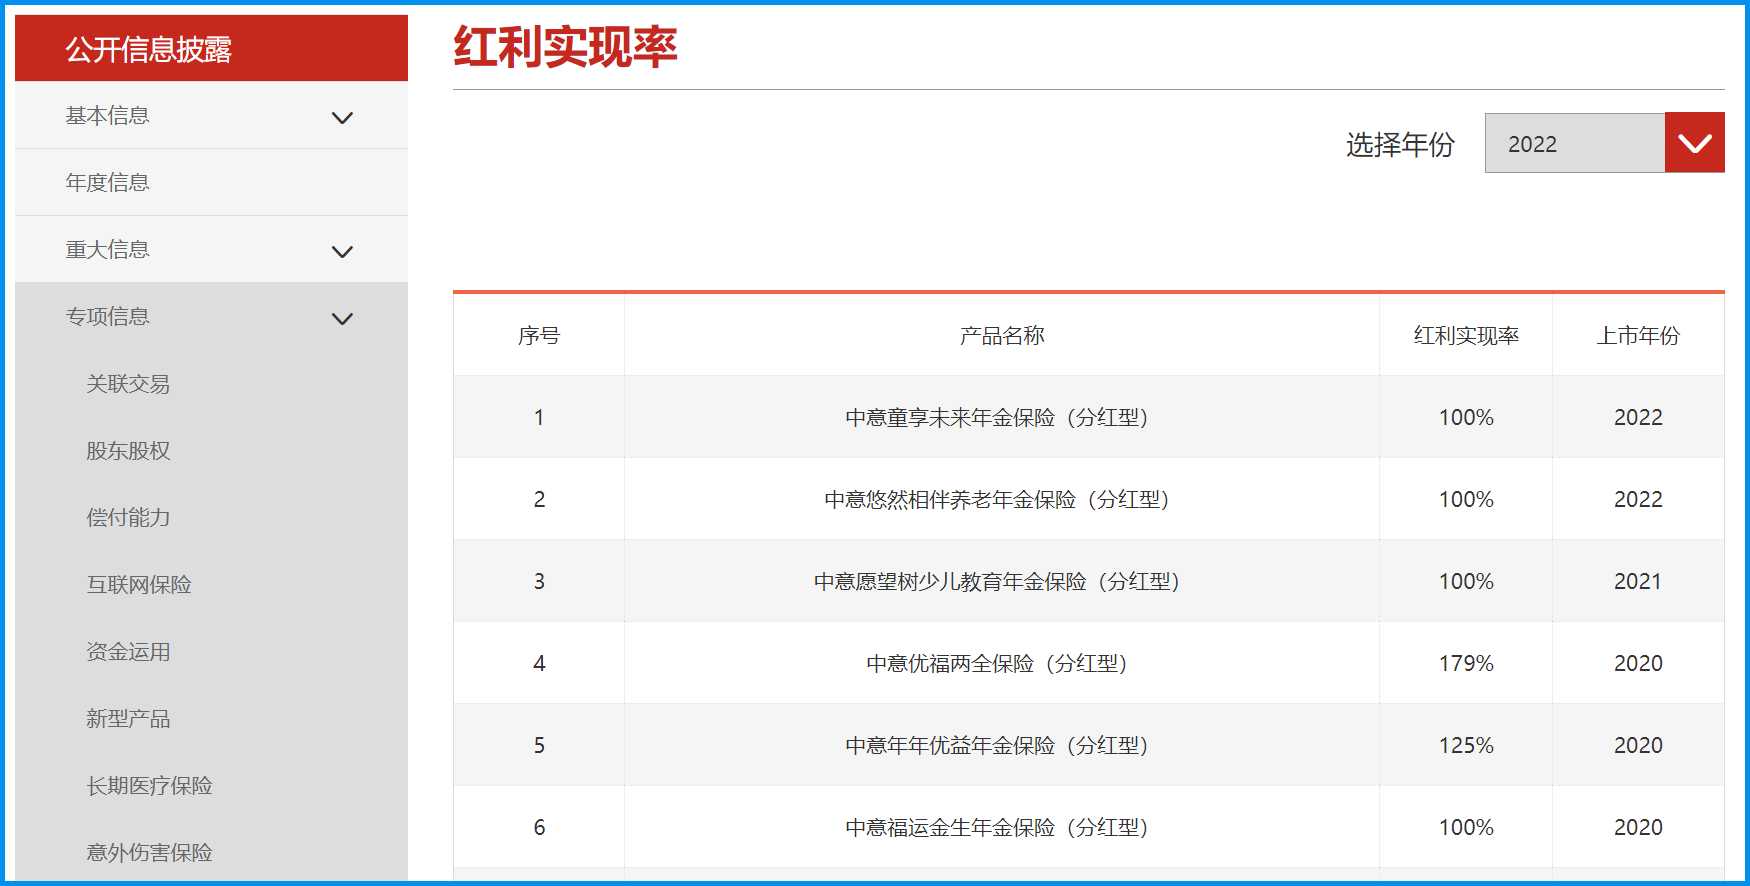
Task: Expand the 基本信息 chevron arrow
Action: tap(342, 118)
